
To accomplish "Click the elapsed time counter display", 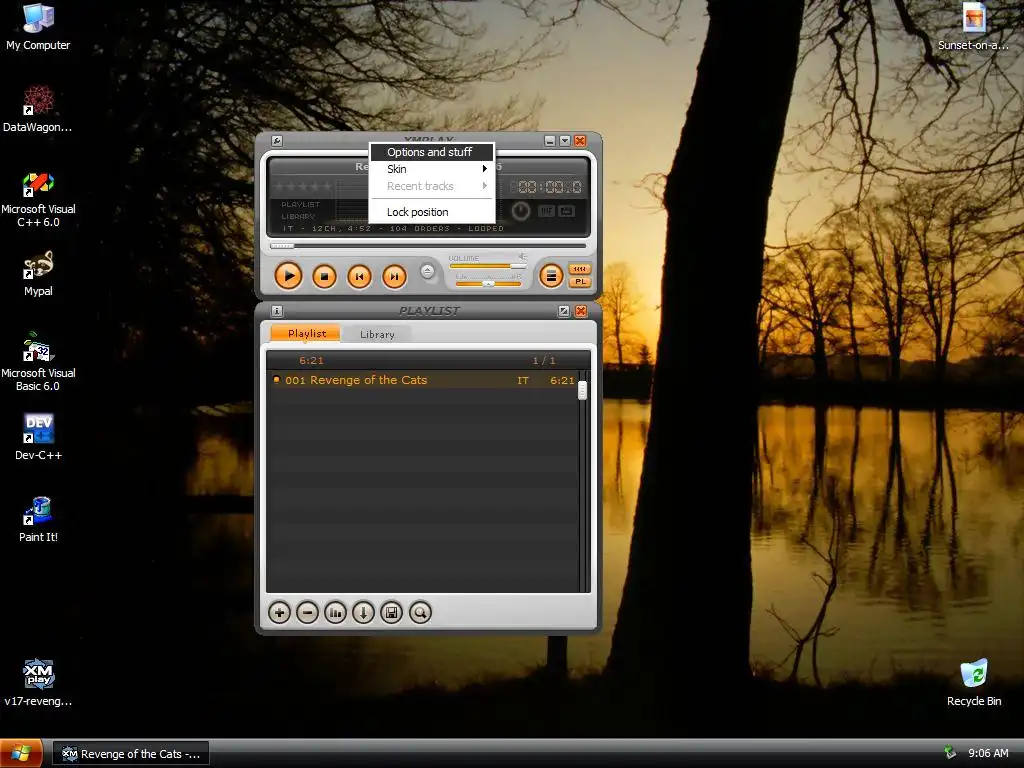I will [546, 187].
